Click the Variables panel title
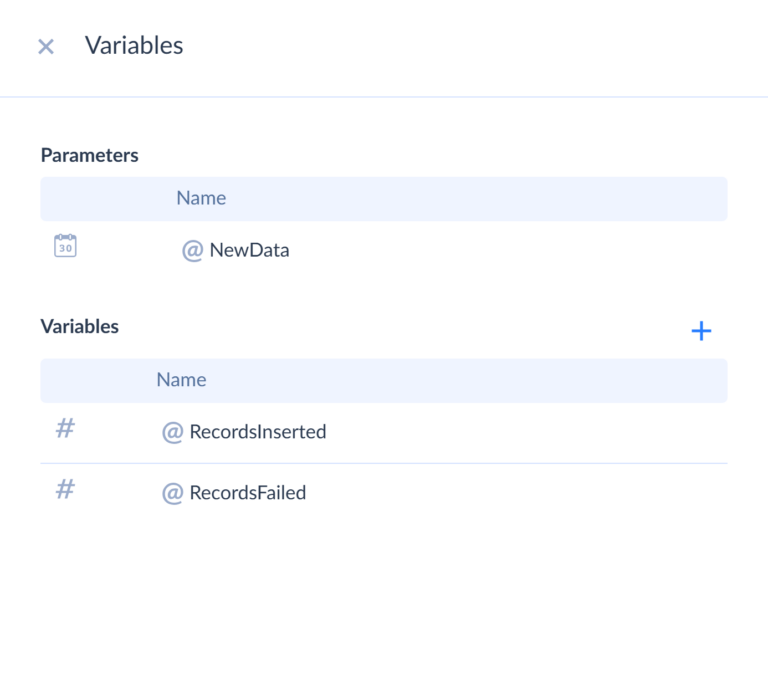The image size is (768, 680). [134, 45]
